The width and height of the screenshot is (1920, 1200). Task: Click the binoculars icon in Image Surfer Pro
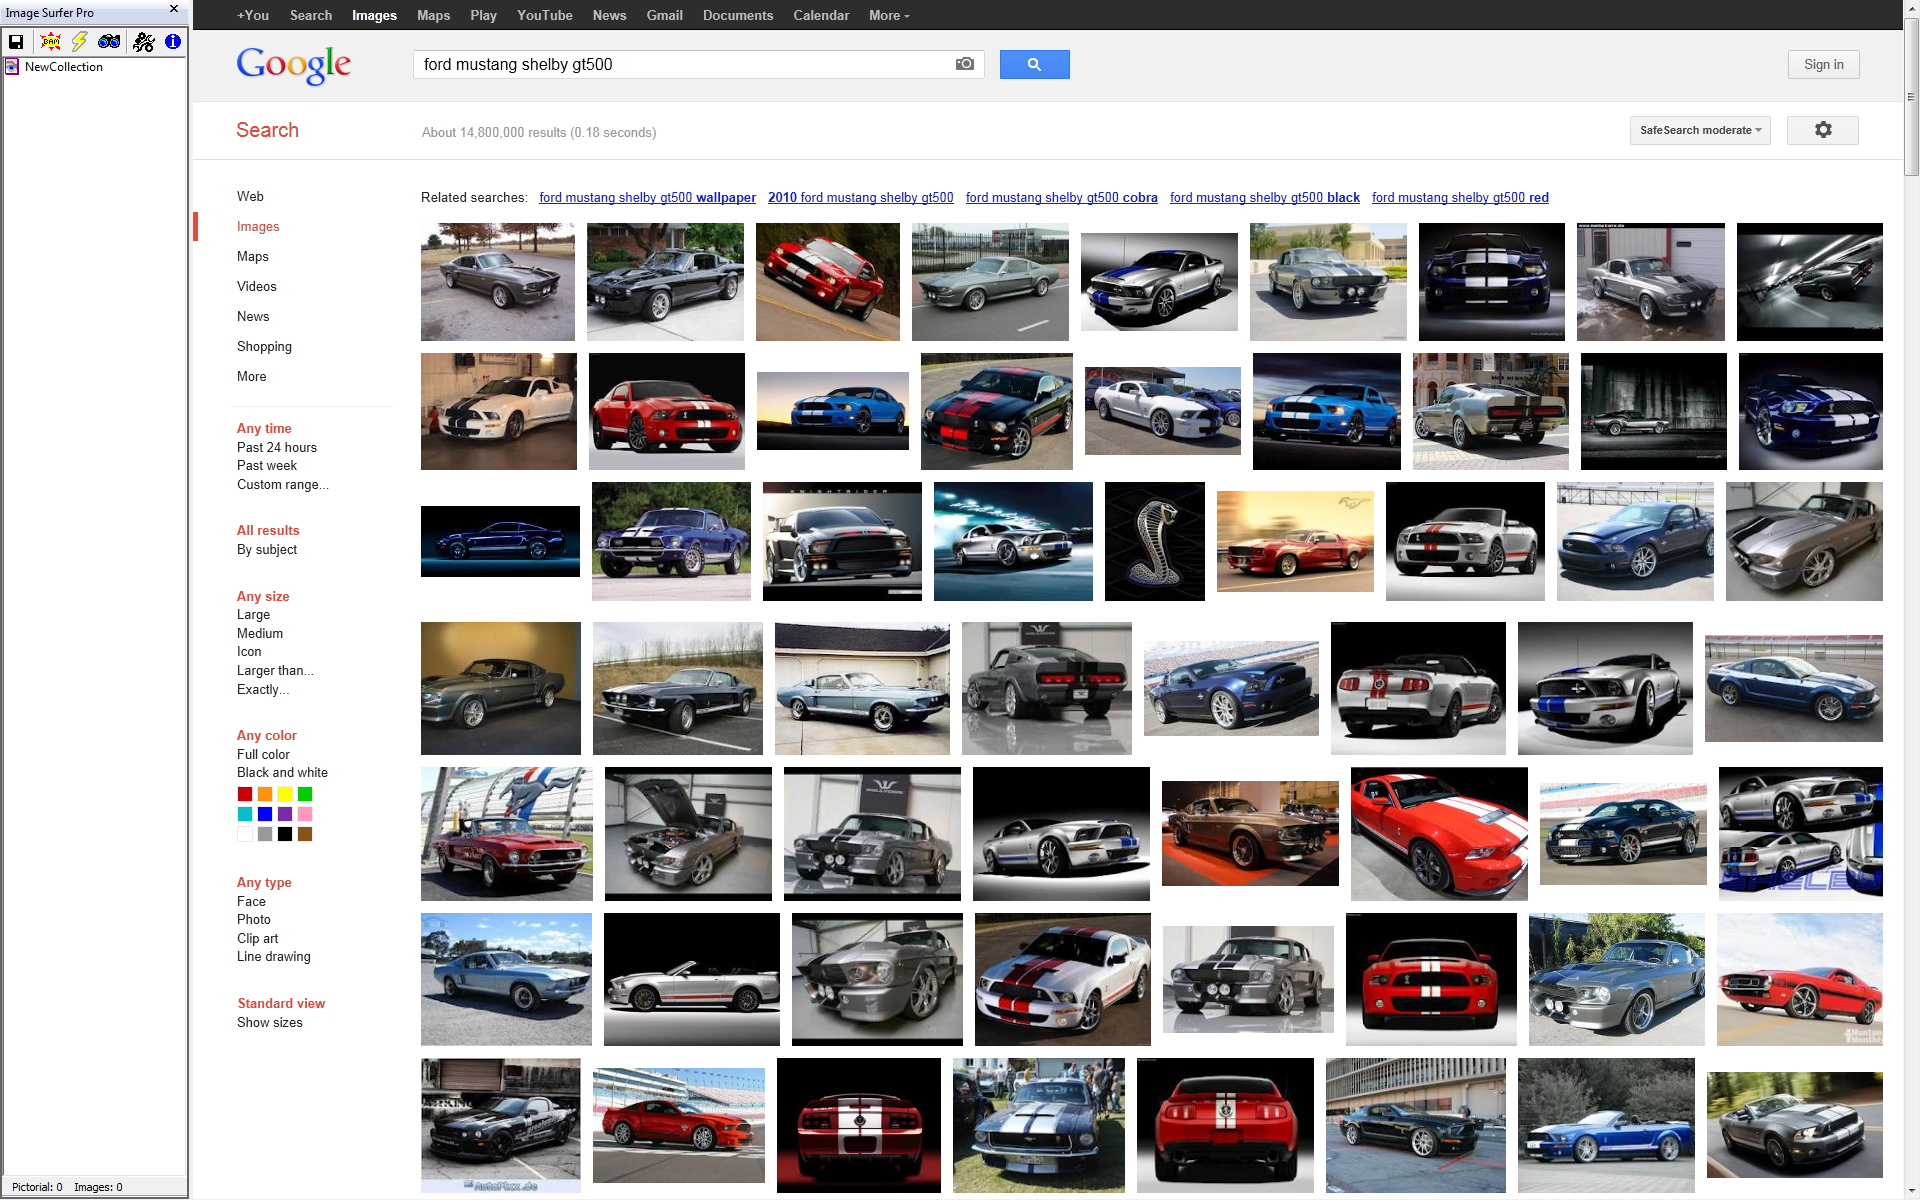pos(109,42)
